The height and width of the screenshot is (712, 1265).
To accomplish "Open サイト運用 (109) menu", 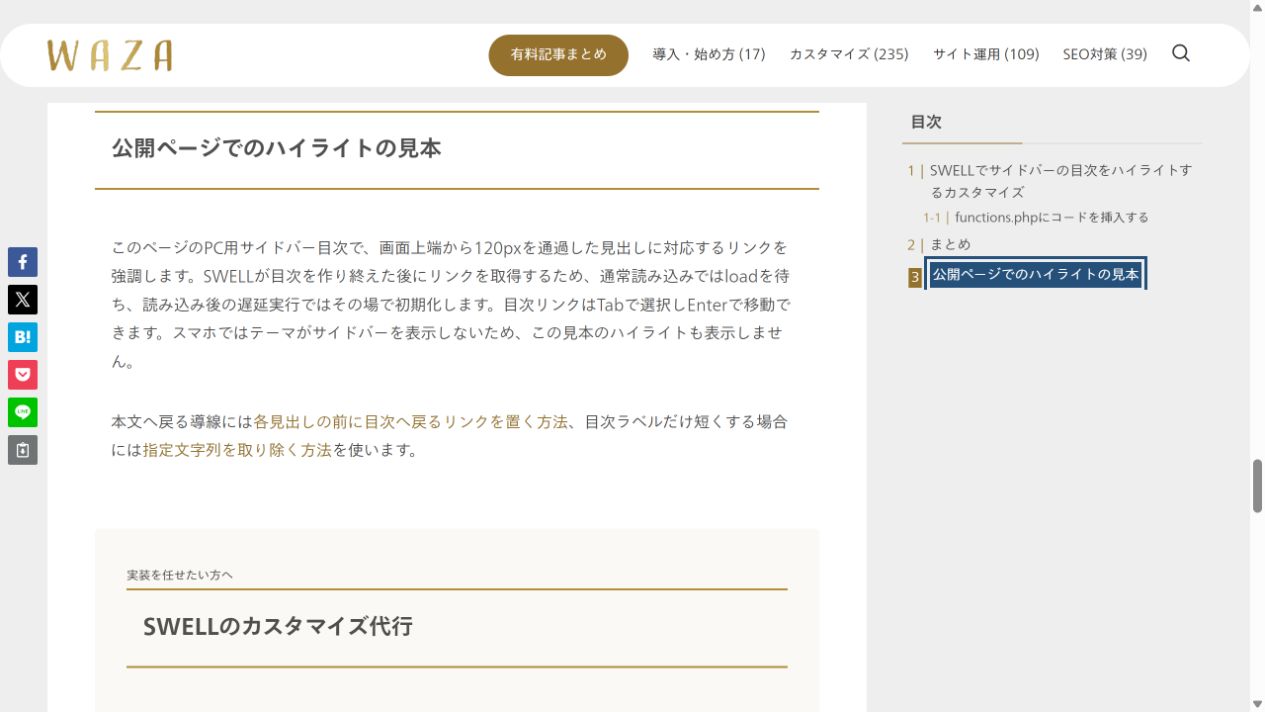I will click(986, 55).
